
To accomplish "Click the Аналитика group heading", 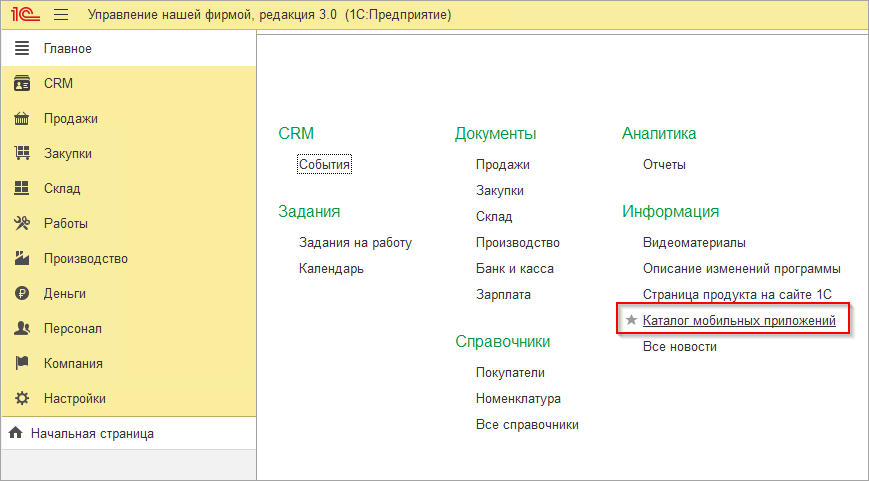I will (x=659, y=134).
